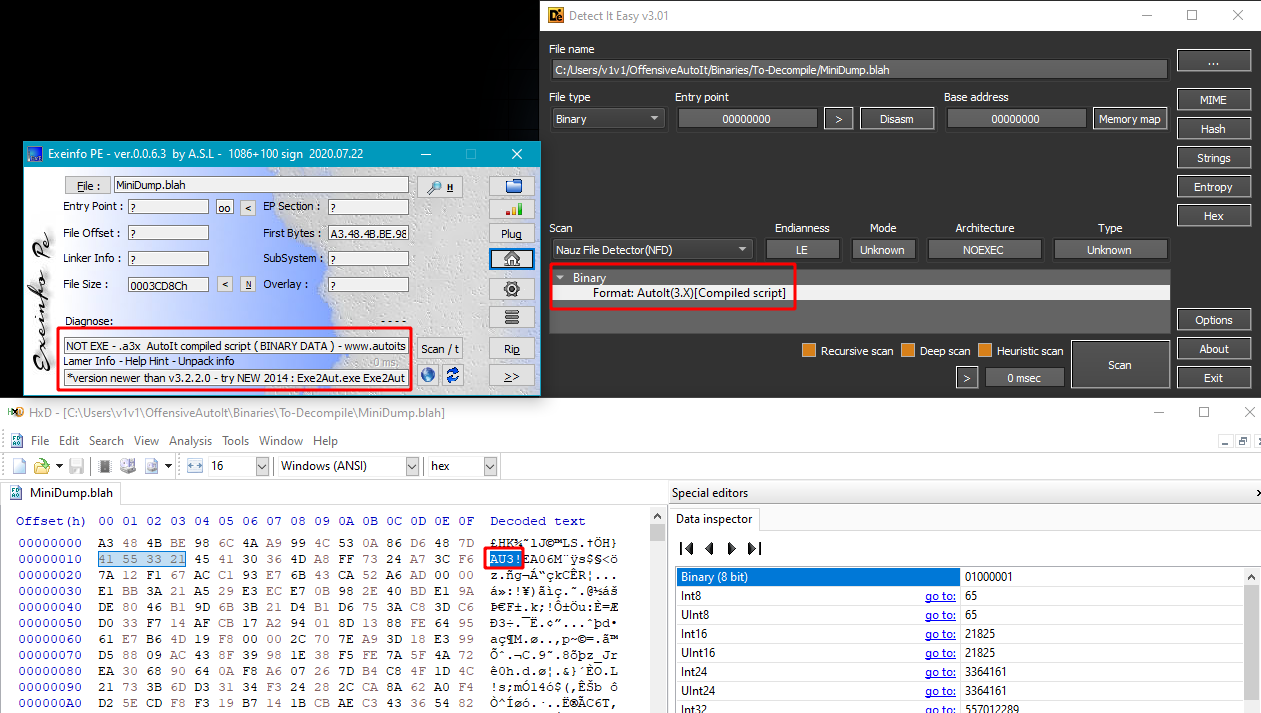Viewport: 1261px width, 713px height.
Task: Click the Disasm button
Action: 897,119
